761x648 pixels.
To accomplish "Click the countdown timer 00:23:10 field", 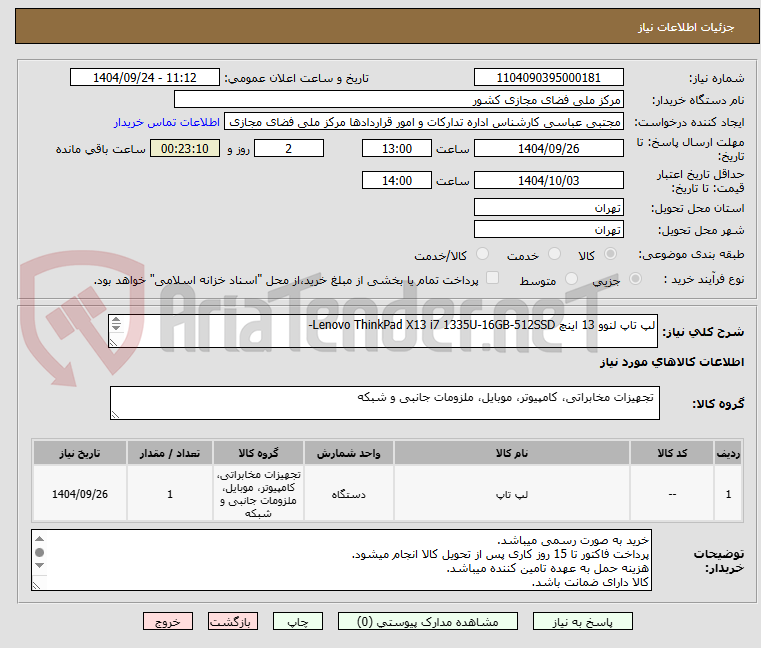I will coord(184,149).
